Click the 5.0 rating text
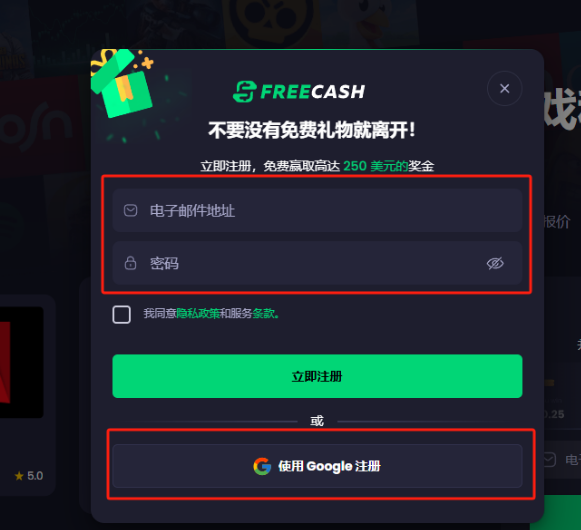 tap(35, 476)
